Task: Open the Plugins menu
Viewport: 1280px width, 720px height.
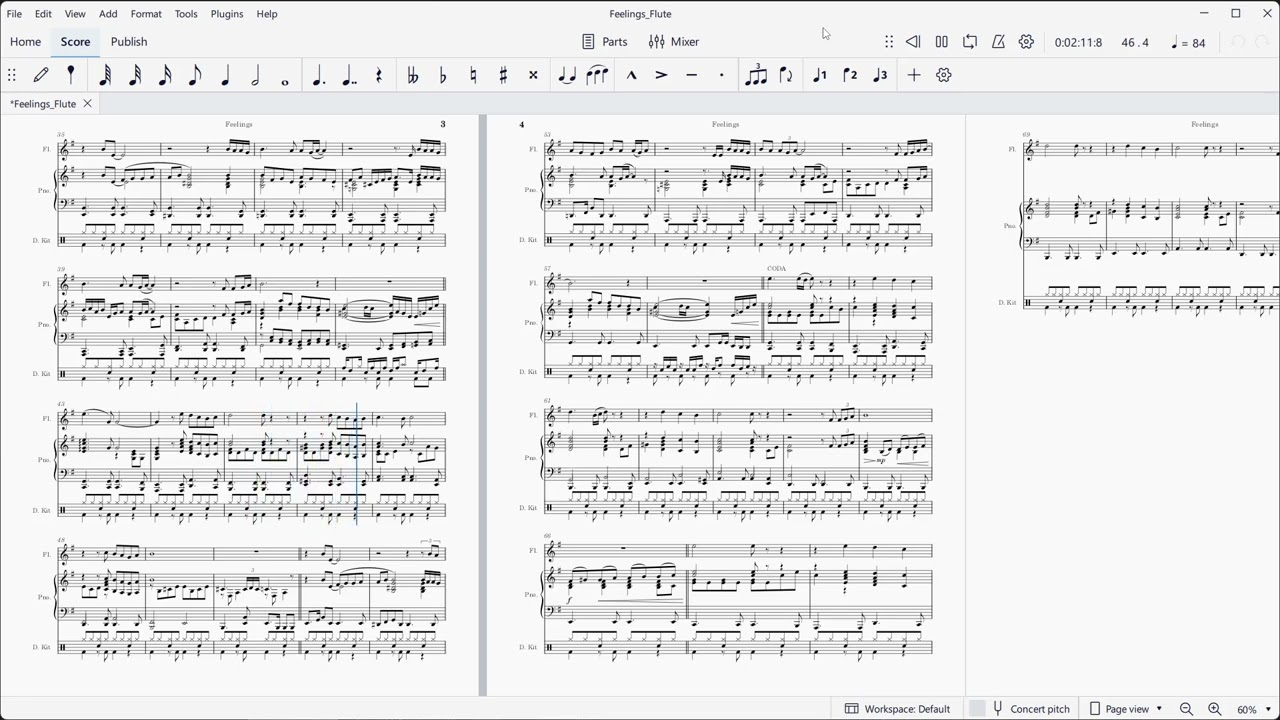Action: point(227,14)
